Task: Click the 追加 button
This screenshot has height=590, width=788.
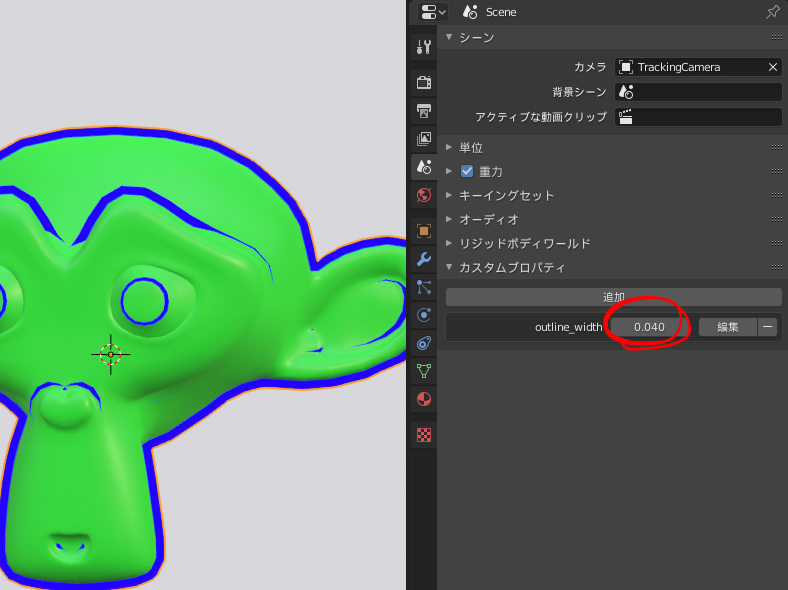Action: click(x=614, y=297)
